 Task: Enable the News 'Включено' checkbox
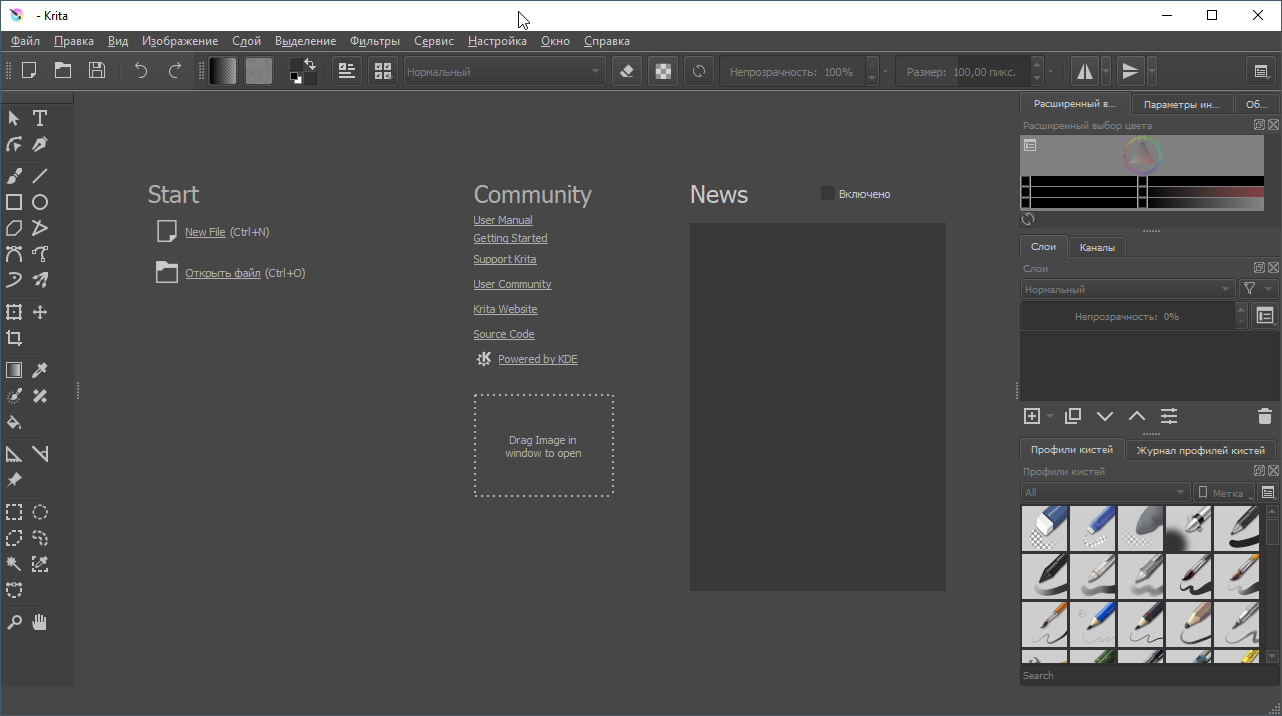click(x=828, y=193)
